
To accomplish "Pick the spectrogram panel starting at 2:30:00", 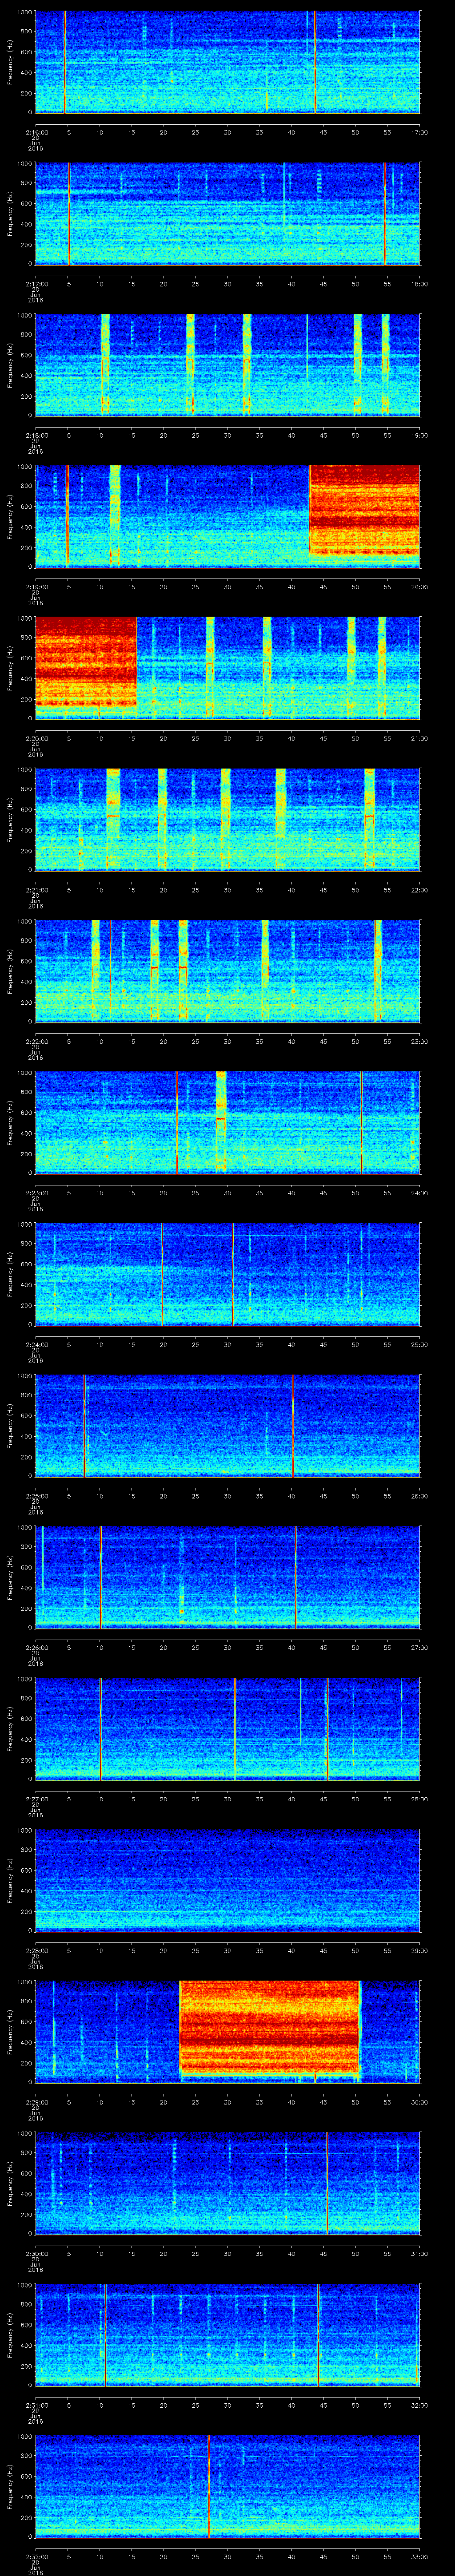I will pyautogui.click(x=227, y=2184).
